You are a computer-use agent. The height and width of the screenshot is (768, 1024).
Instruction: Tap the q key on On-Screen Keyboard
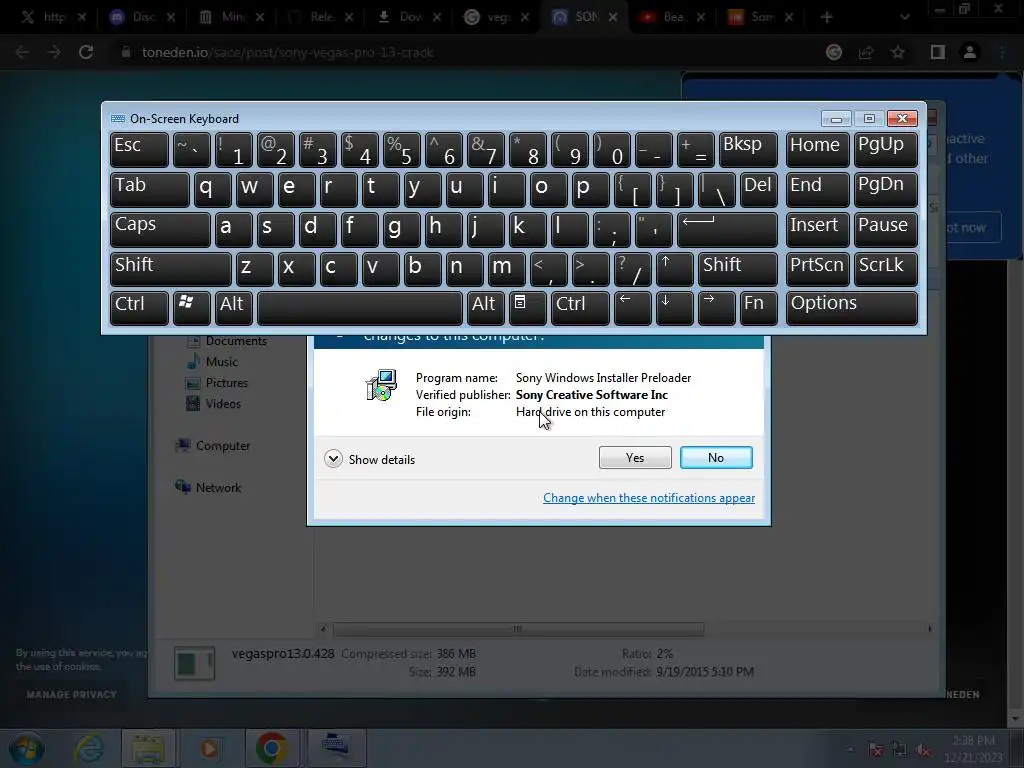coord(212,189)
